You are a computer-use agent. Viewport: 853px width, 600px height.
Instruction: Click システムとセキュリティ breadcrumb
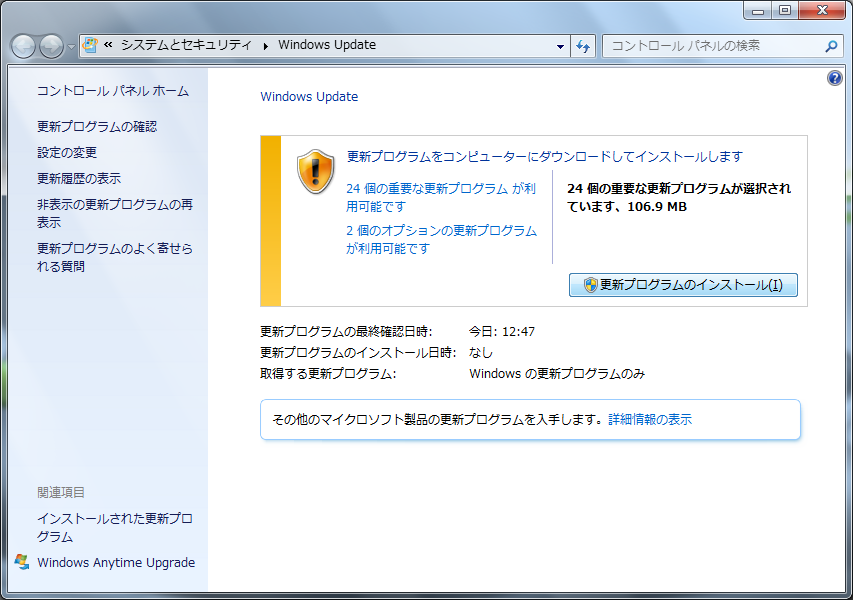click(186, 45)
